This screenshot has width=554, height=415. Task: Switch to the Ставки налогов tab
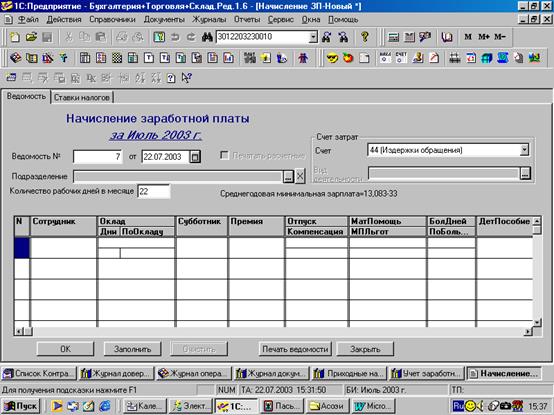pyautogui.click(x=82, y=97)
